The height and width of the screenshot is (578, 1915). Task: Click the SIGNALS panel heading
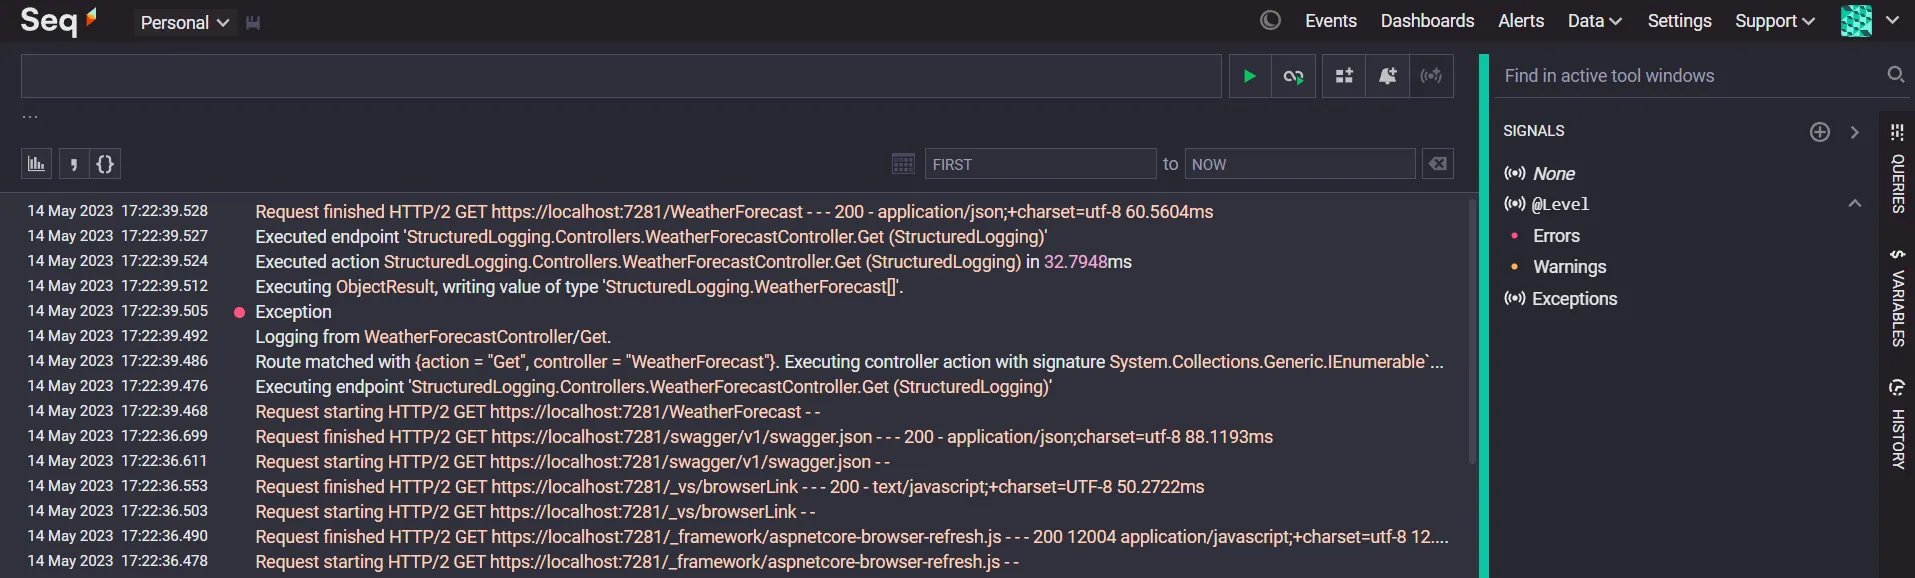coord(1533,131)
